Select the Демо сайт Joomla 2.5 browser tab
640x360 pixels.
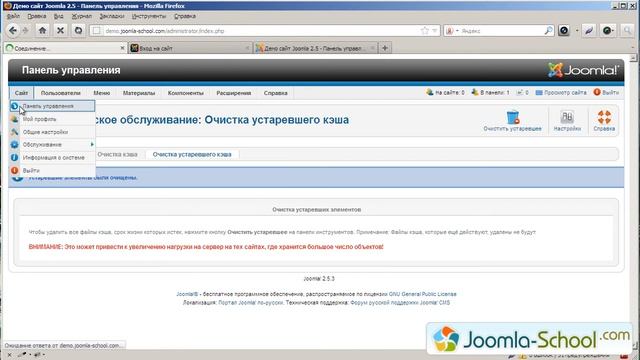pyautogui.click(x=315, y=48)
